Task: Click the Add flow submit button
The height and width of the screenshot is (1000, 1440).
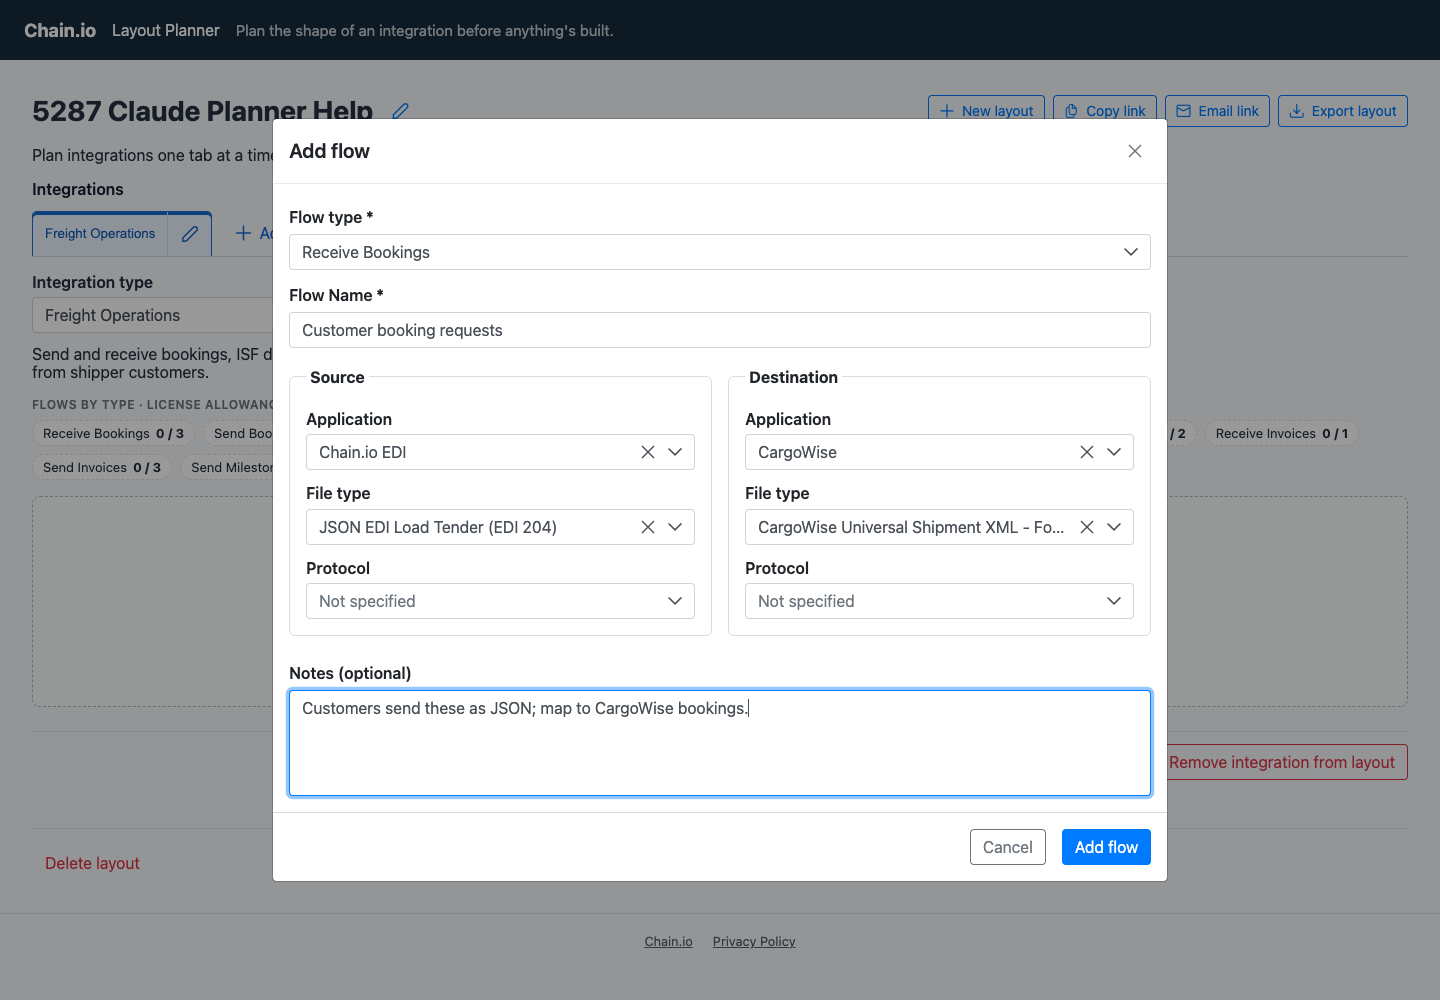Action: coord(1106,847)
